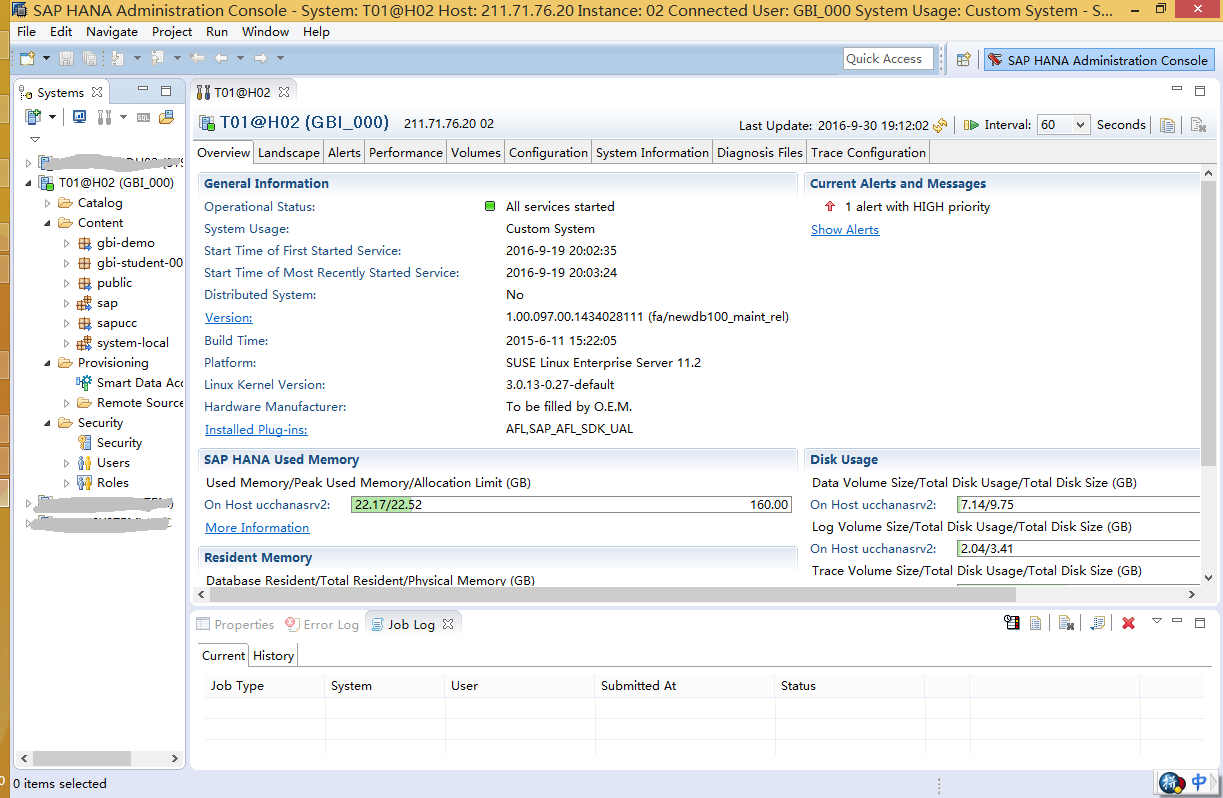Open the Interval combo box
The width and height of the screenshot is (1223, 798).
[1063, 125]
